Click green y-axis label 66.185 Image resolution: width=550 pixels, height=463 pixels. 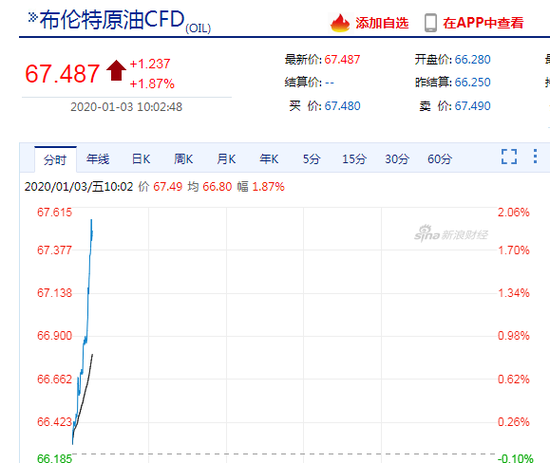point(54,458)
